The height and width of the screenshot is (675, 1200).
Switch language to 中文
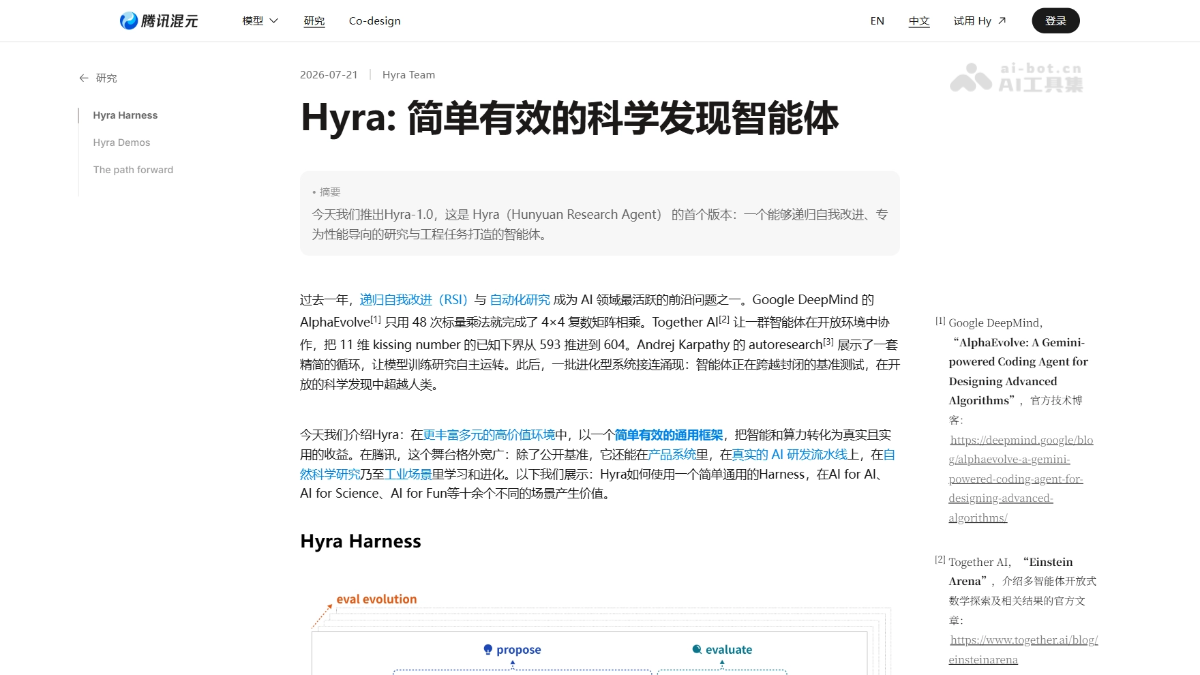919,21
